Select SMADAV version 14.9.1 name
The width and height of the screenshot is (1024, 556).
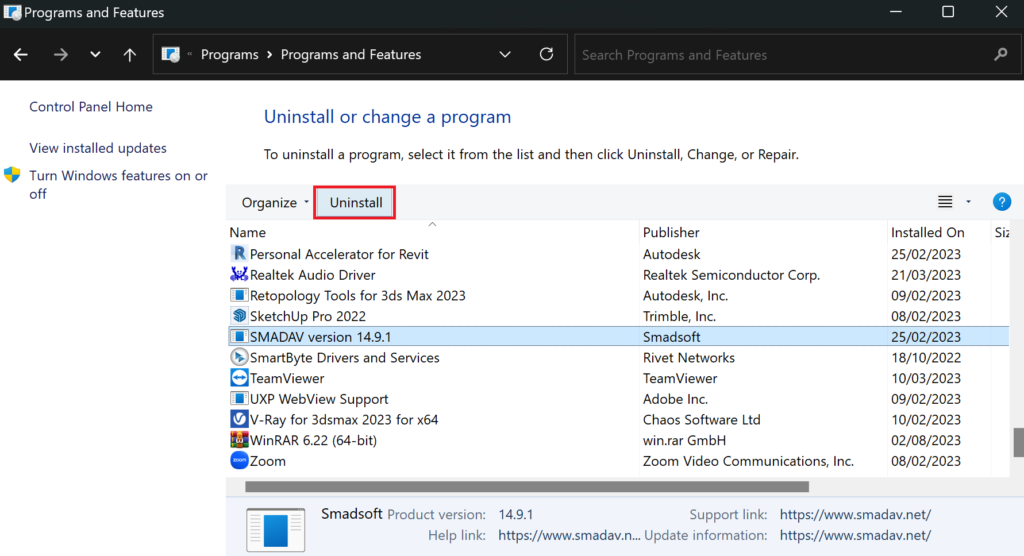(320, 337)
